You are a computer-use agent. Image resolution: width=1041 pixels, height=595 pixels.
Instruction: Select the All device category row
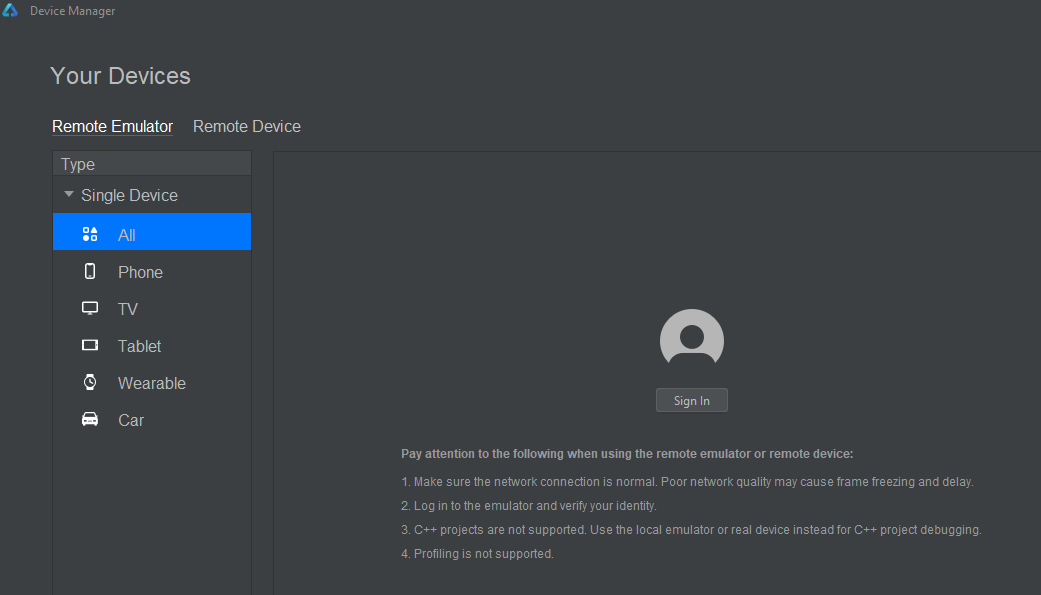point(152,232)
